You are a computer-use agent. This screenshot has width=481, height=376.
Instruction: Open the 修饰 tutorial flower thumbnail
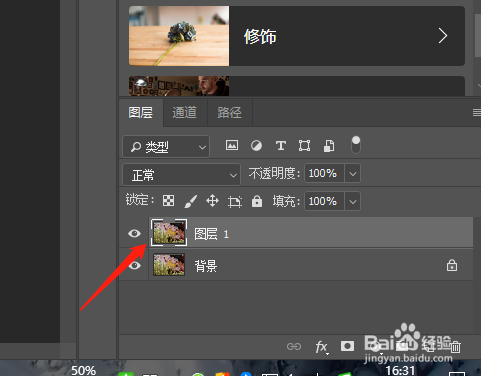pyautogui.click(x=179, y=36)
